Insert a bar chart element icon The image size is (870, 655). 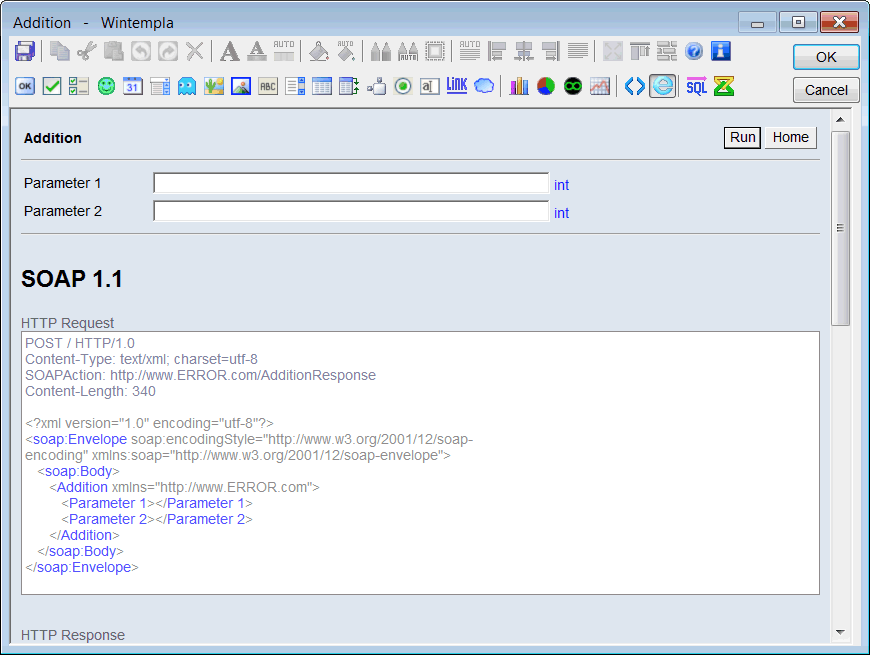pos(519,86)
